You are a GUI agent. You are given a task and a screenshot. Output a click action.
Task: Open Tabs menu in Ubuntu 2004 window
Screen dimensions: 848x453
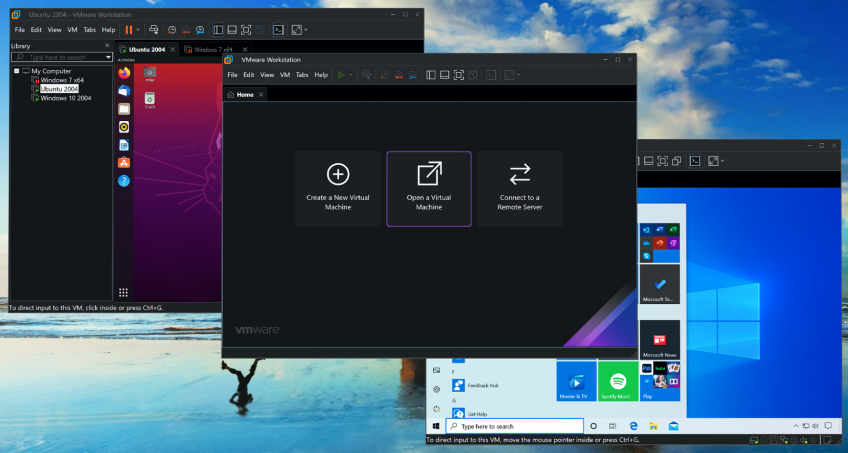(x=89, y=30)
